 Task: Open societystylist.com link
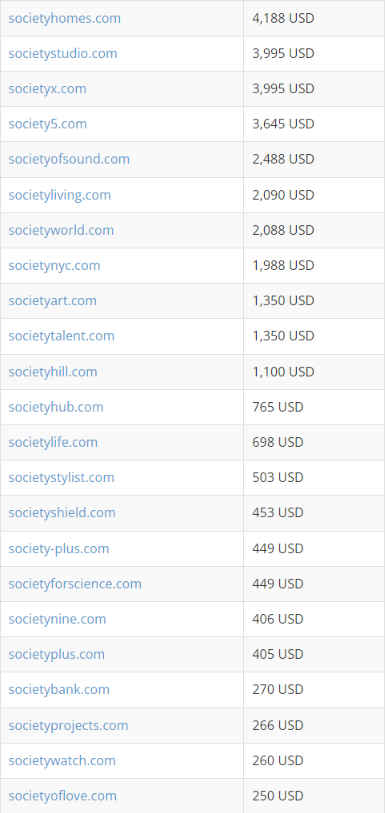pyautogui.click(x=61, y=478)
